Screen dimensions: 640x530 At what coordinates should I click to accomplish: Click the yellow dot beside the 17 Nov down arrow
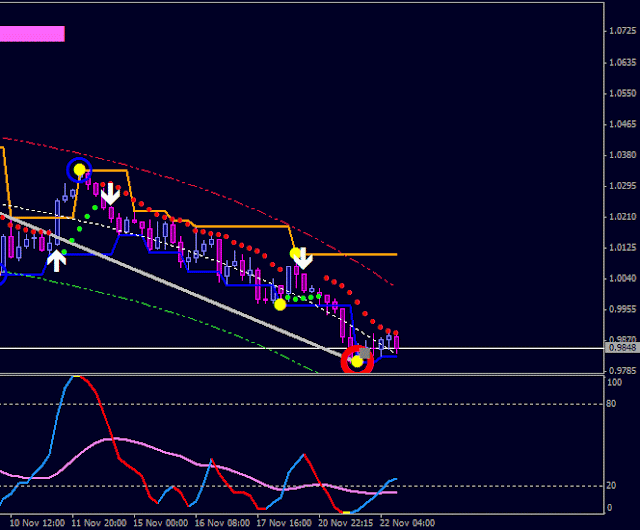pos(295,254)
